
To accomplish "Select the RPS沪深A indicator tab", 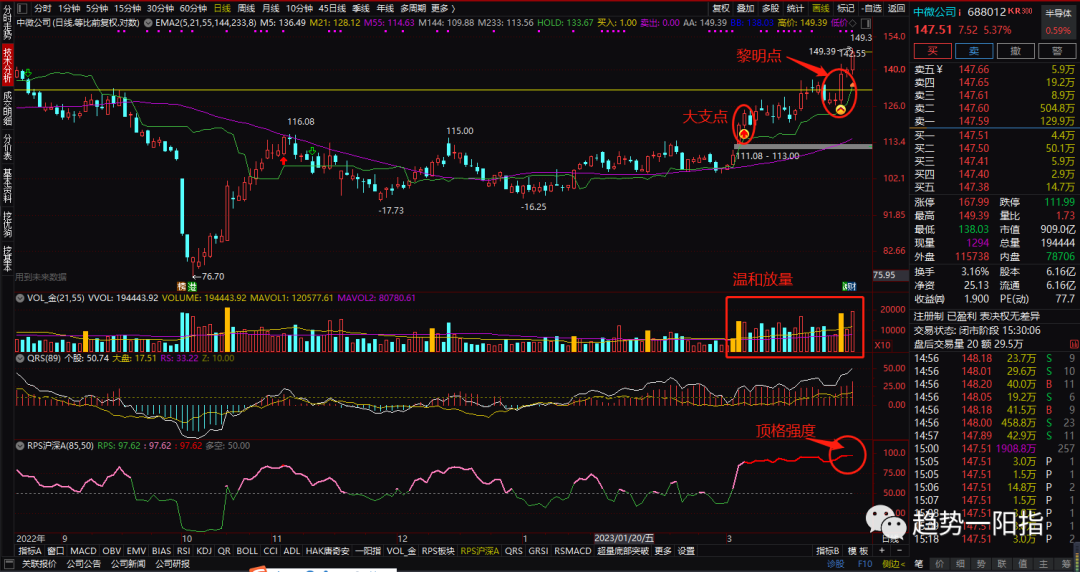I will (x=479, y=551).
